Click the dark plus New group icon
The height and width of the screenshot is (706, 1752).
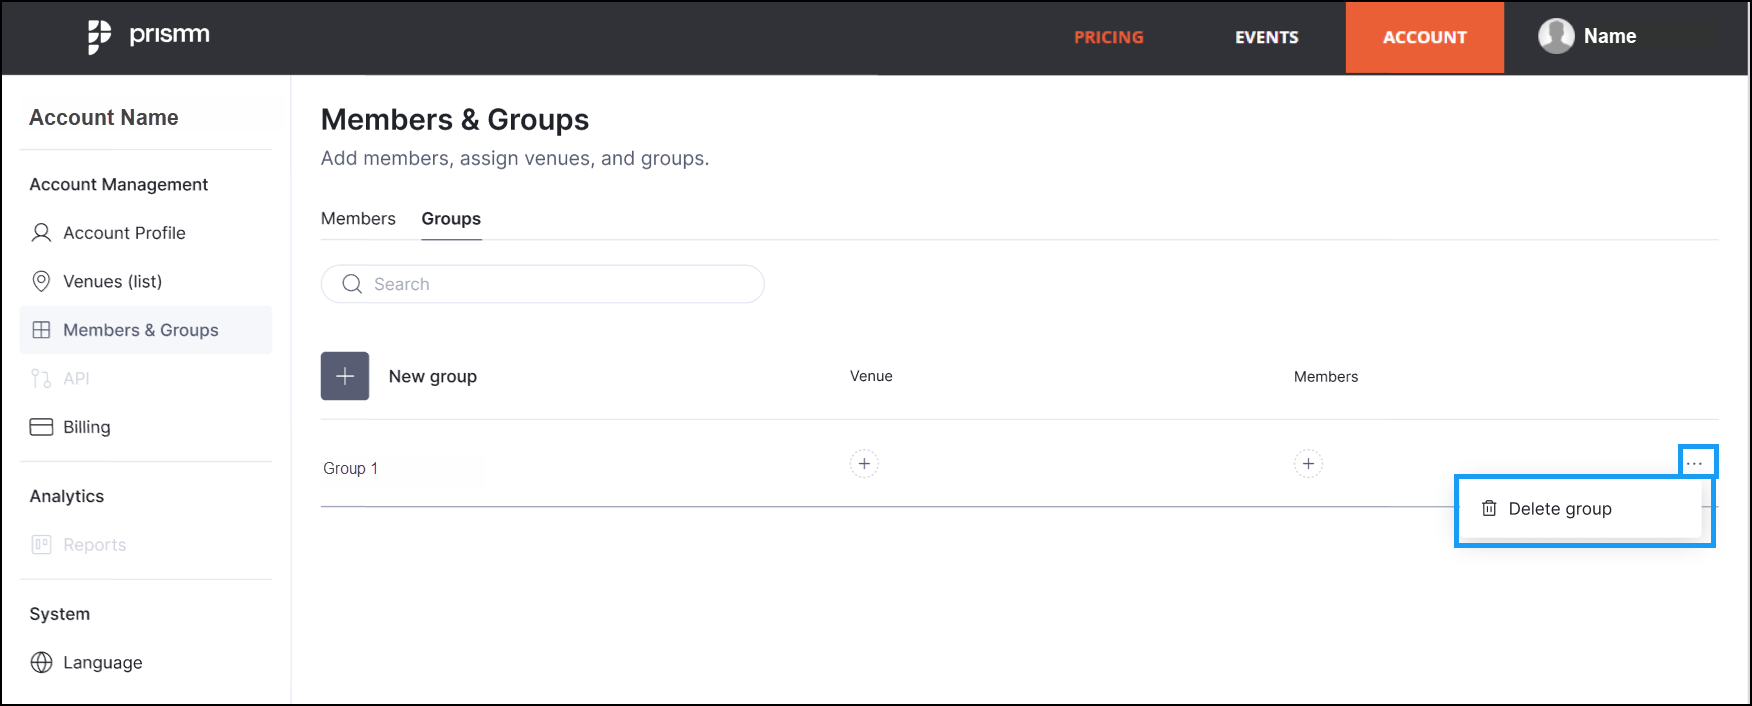click(345, 376)
